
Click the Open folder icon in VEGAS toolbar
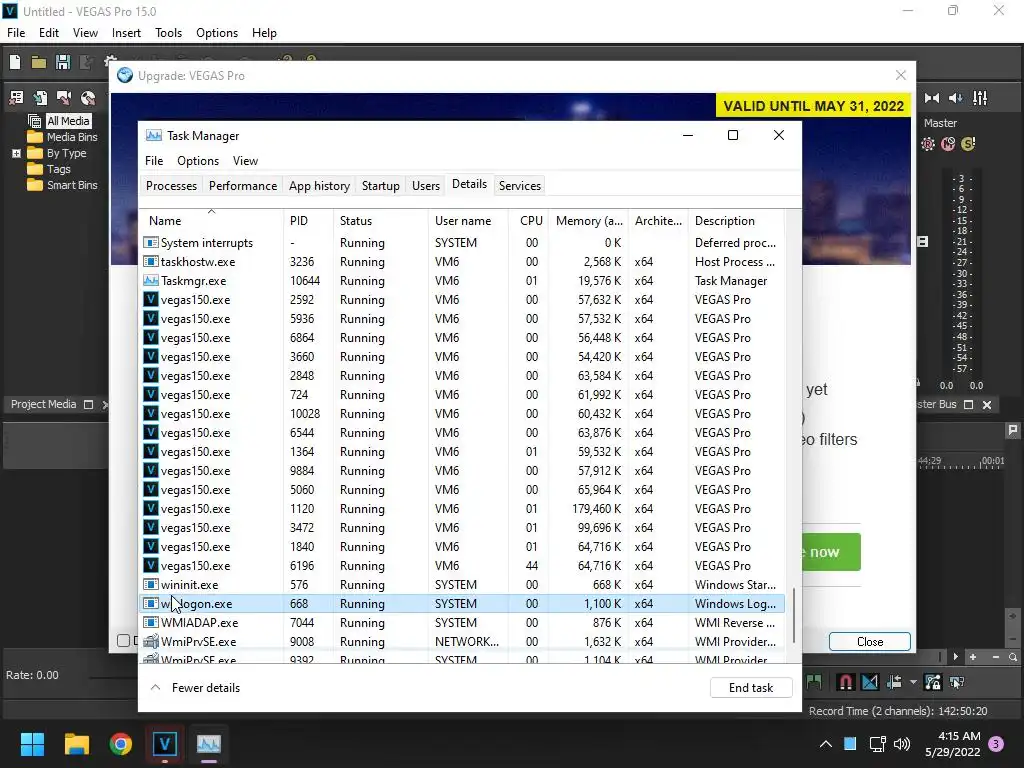[x=39, y=62]
